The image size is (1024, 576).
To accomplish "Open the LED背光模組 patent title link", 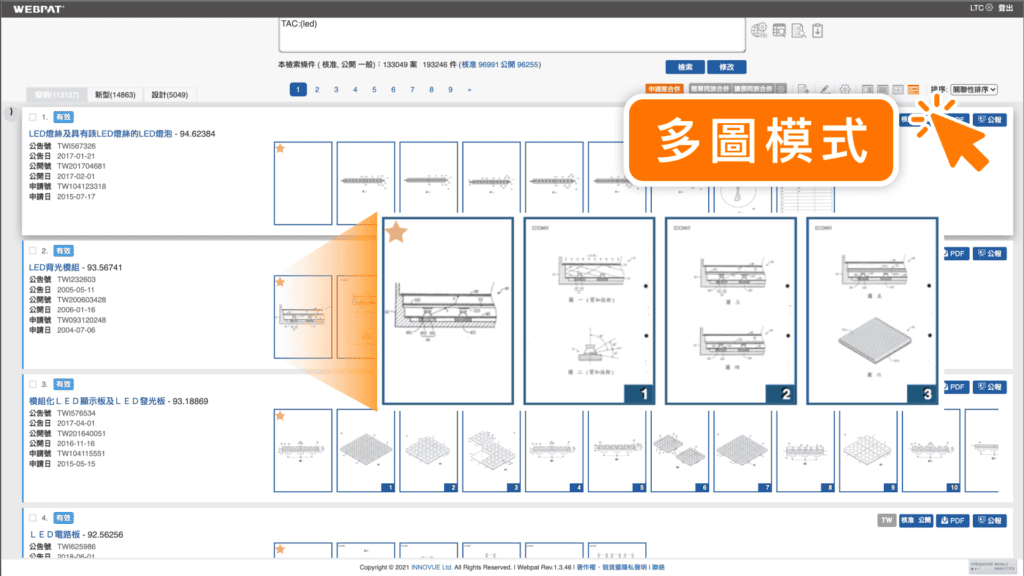I will pos(54,267).
